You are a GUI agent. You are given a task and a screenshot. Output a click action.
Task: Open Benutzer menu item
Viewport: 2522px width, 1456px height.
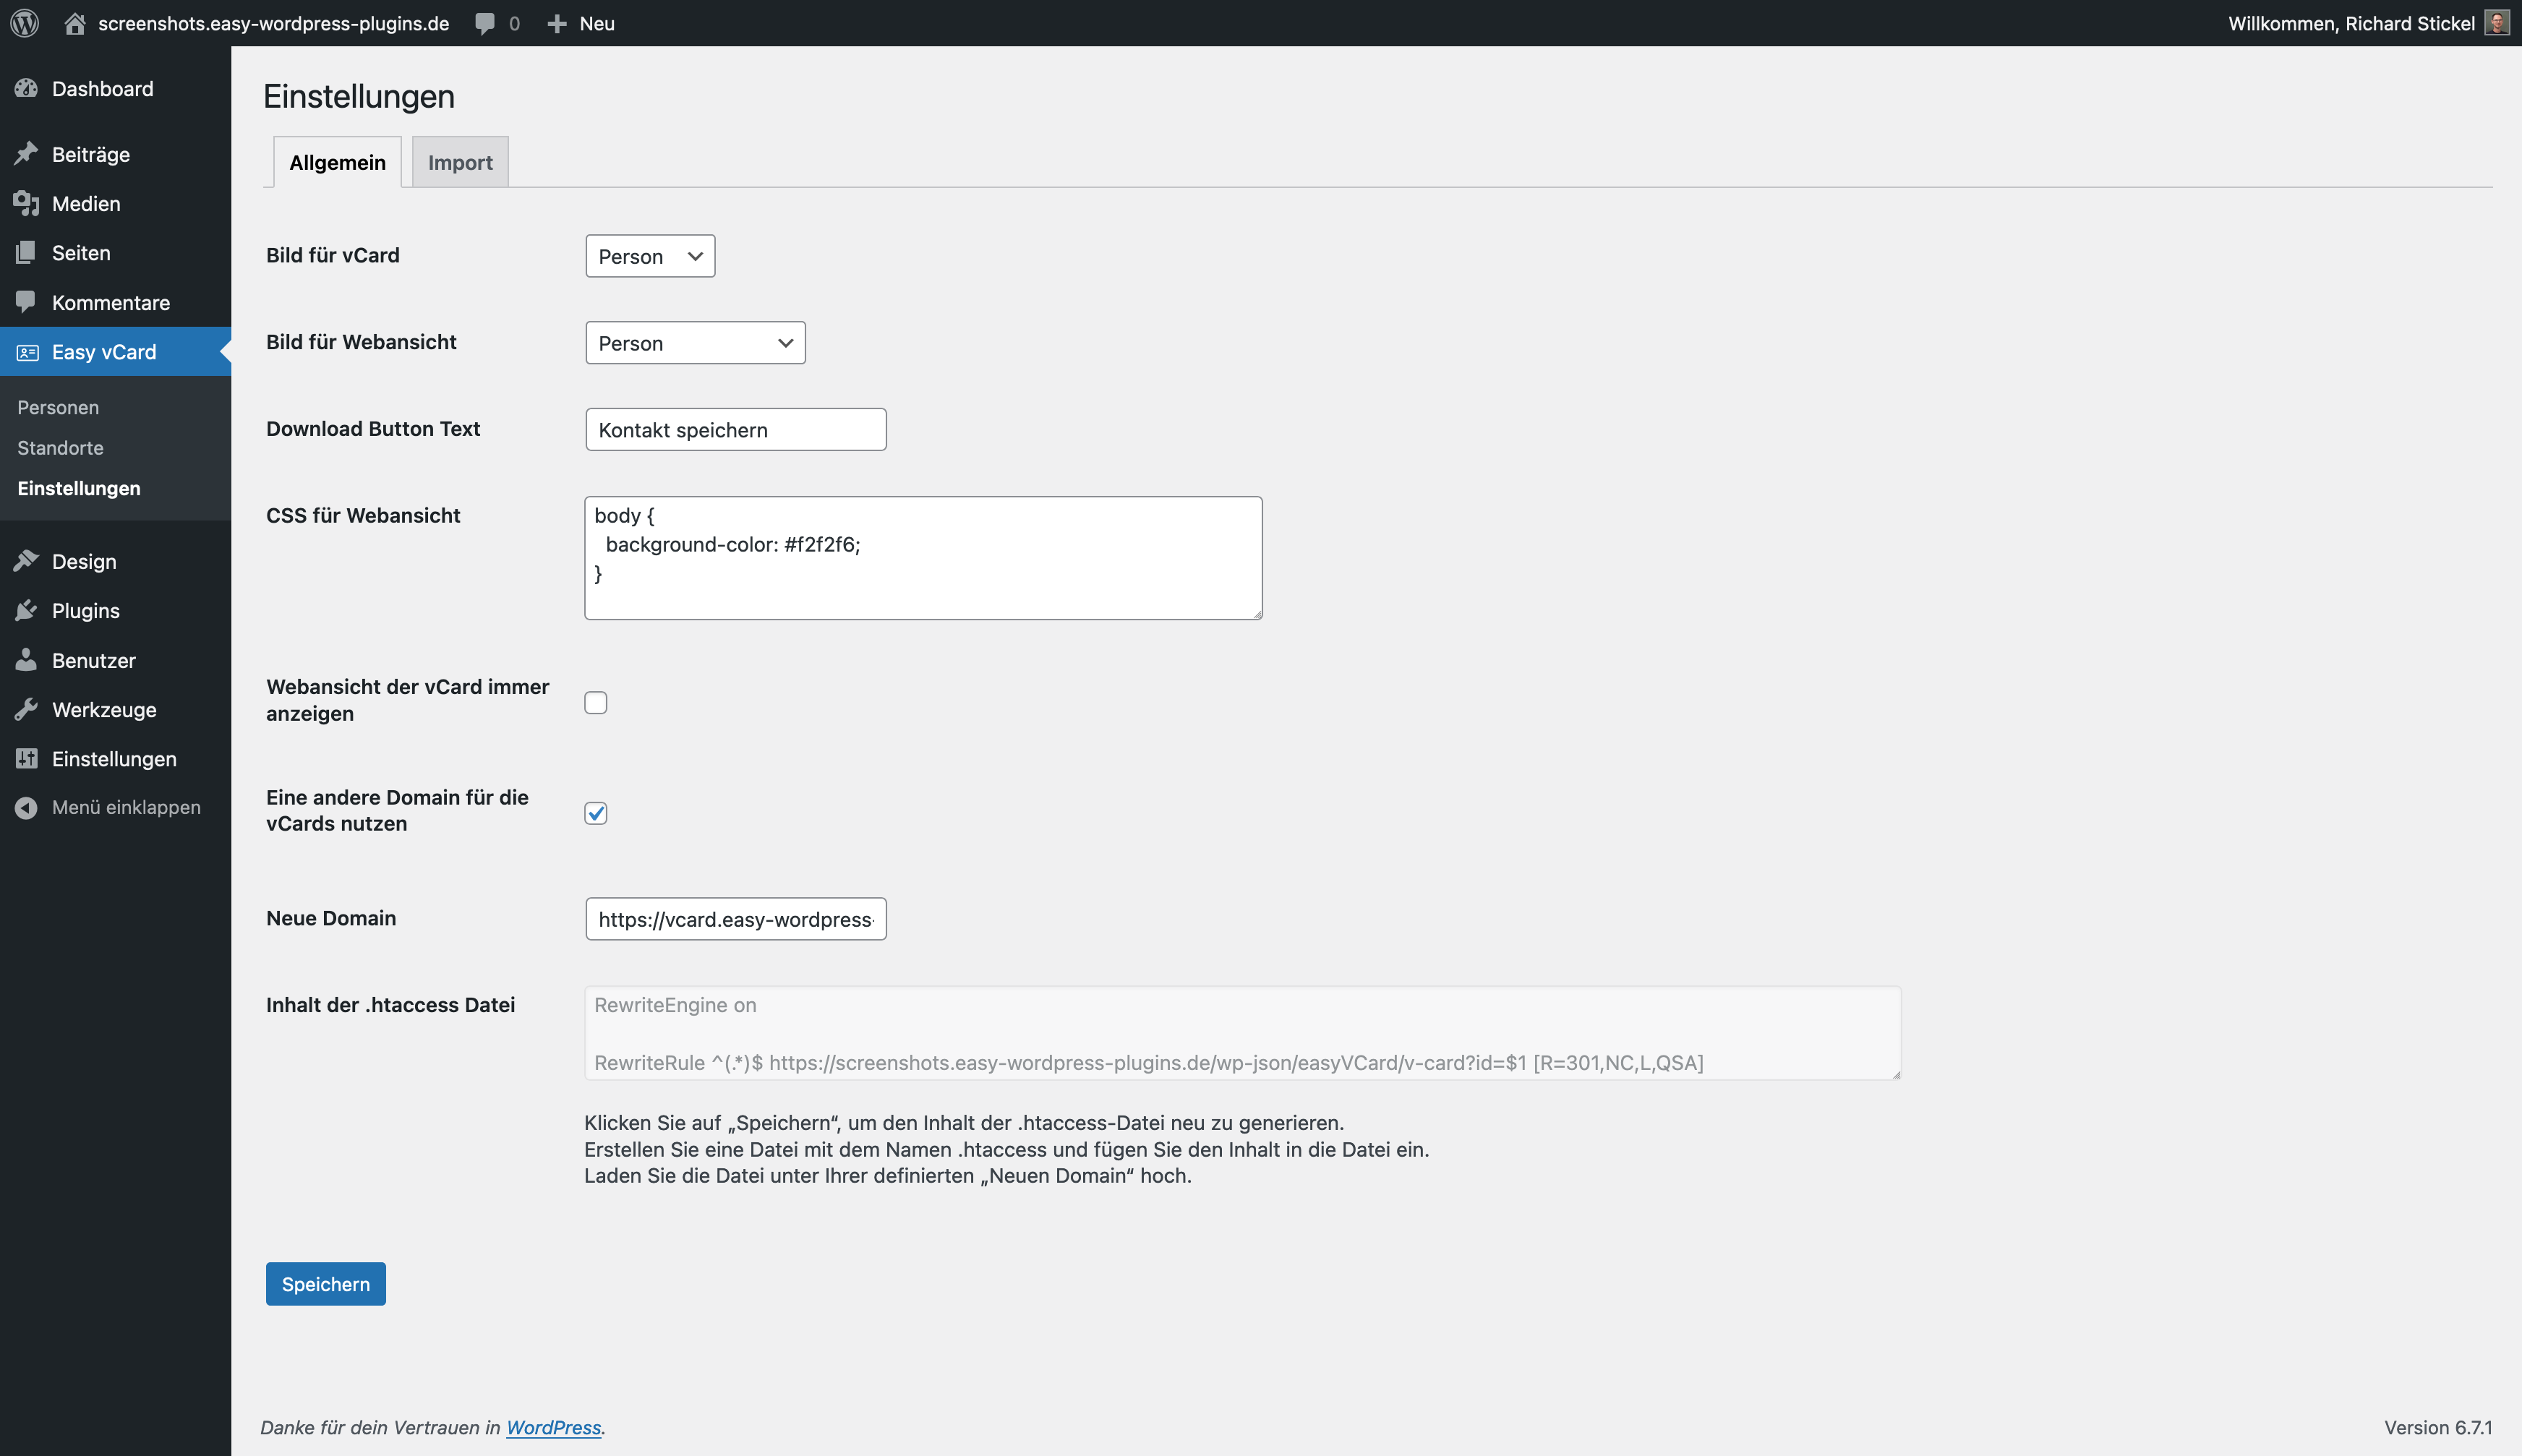tap(115, 660)
